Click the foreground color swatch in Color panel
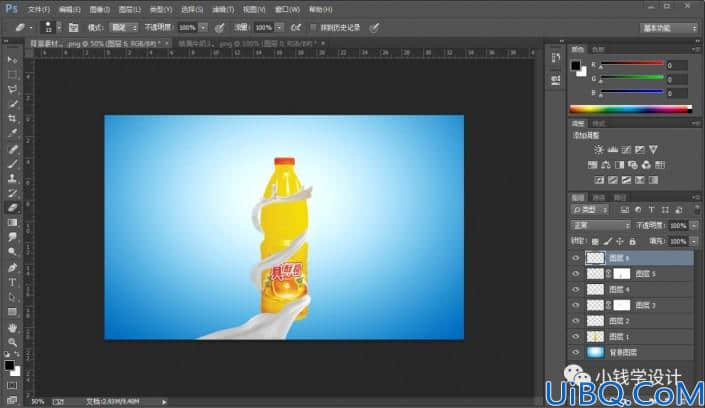This screenshot has height=408, width=705. (x=576, y=66)
